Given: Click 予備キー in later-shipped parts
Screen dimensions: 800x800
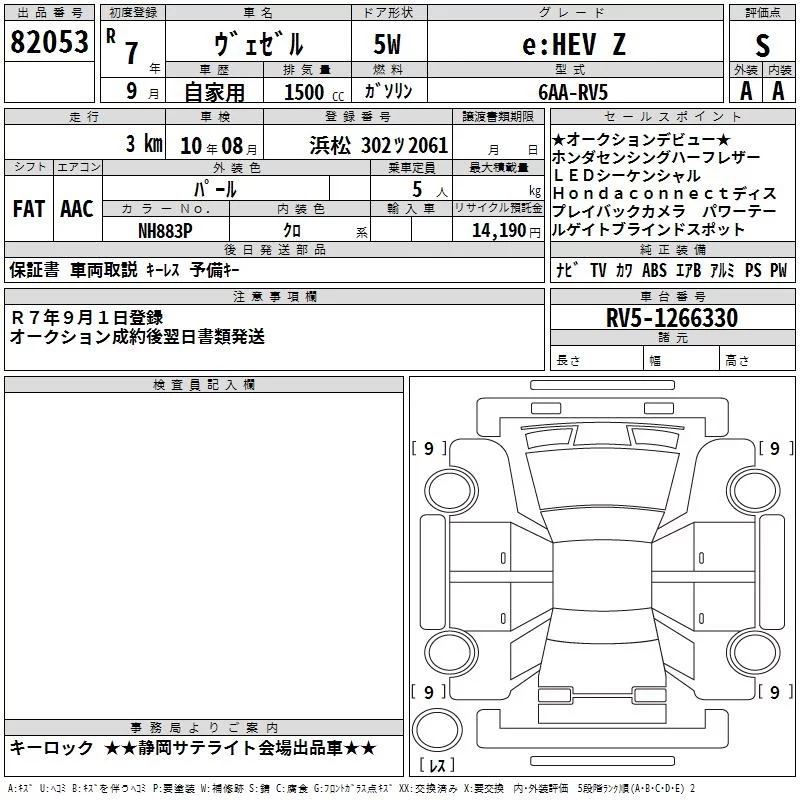Looking at the screenshot, I should tap(214, 270).
